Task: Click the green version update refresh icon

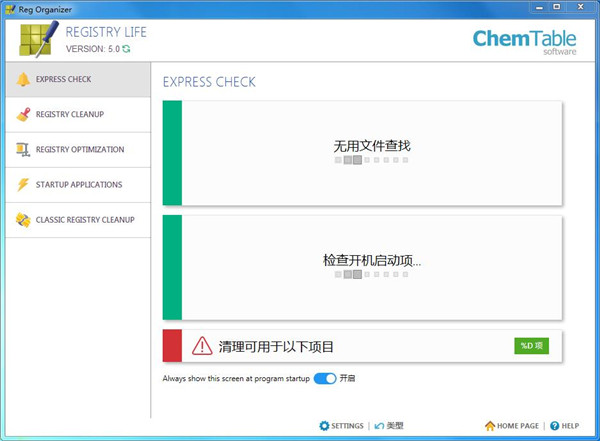Action: 126,49
